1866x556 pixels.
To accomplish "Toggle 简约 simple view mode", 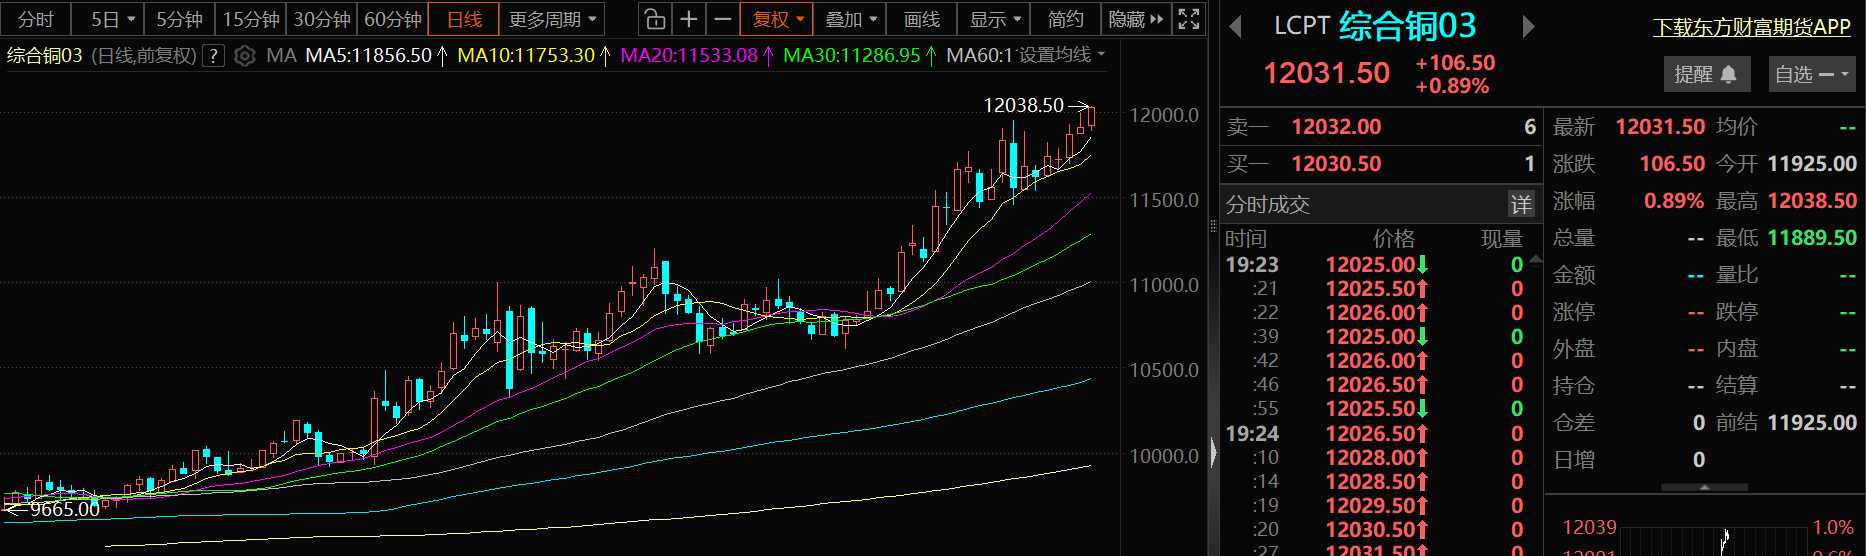I will 1065,19.
